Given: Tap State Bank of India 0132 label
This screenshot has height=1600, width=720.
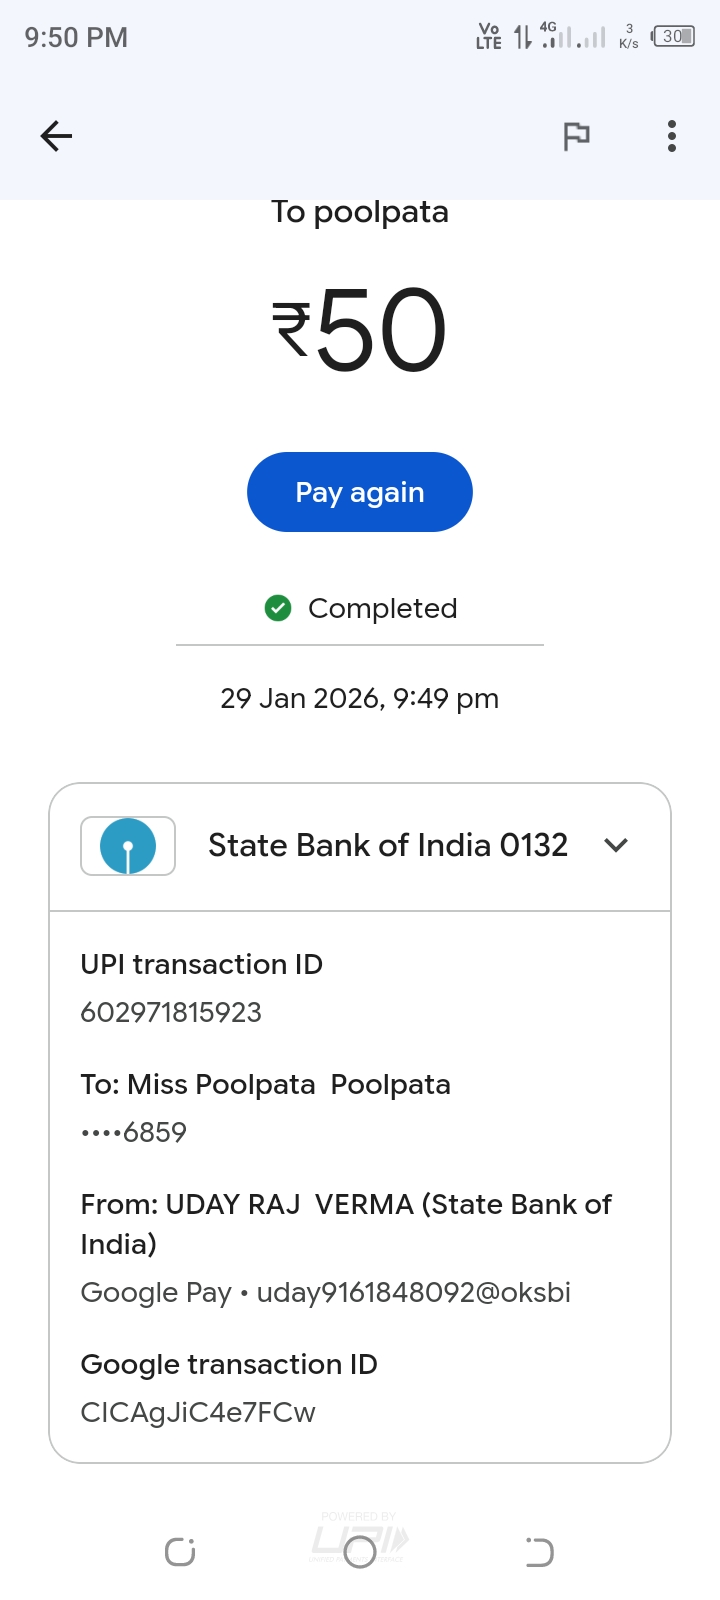Looking at the screenshot, I should 388,846.
